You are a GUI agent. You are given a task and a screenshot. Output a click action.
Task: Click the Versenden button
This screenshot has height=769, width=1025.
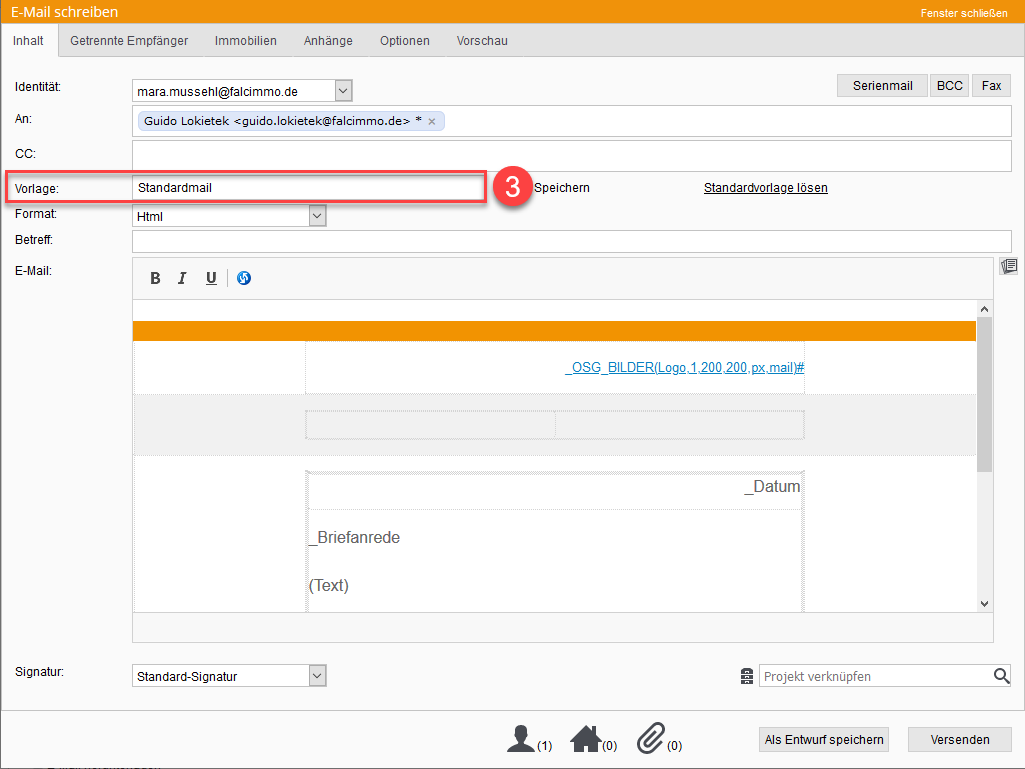point(959,740)
